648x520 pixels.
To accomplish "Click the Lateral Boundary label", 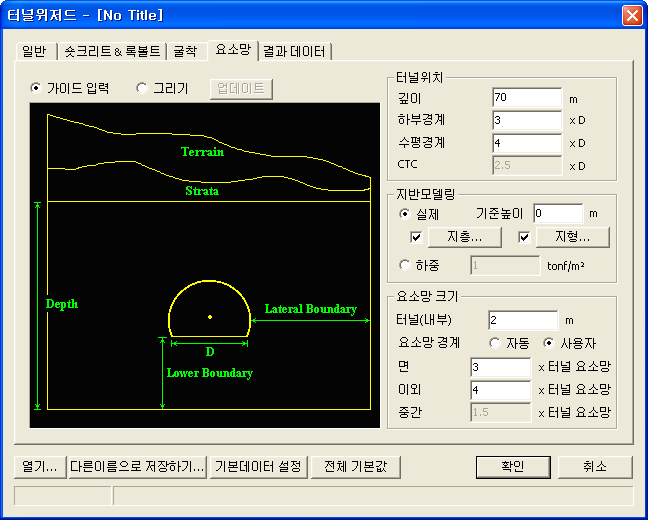I will [311, 309].
